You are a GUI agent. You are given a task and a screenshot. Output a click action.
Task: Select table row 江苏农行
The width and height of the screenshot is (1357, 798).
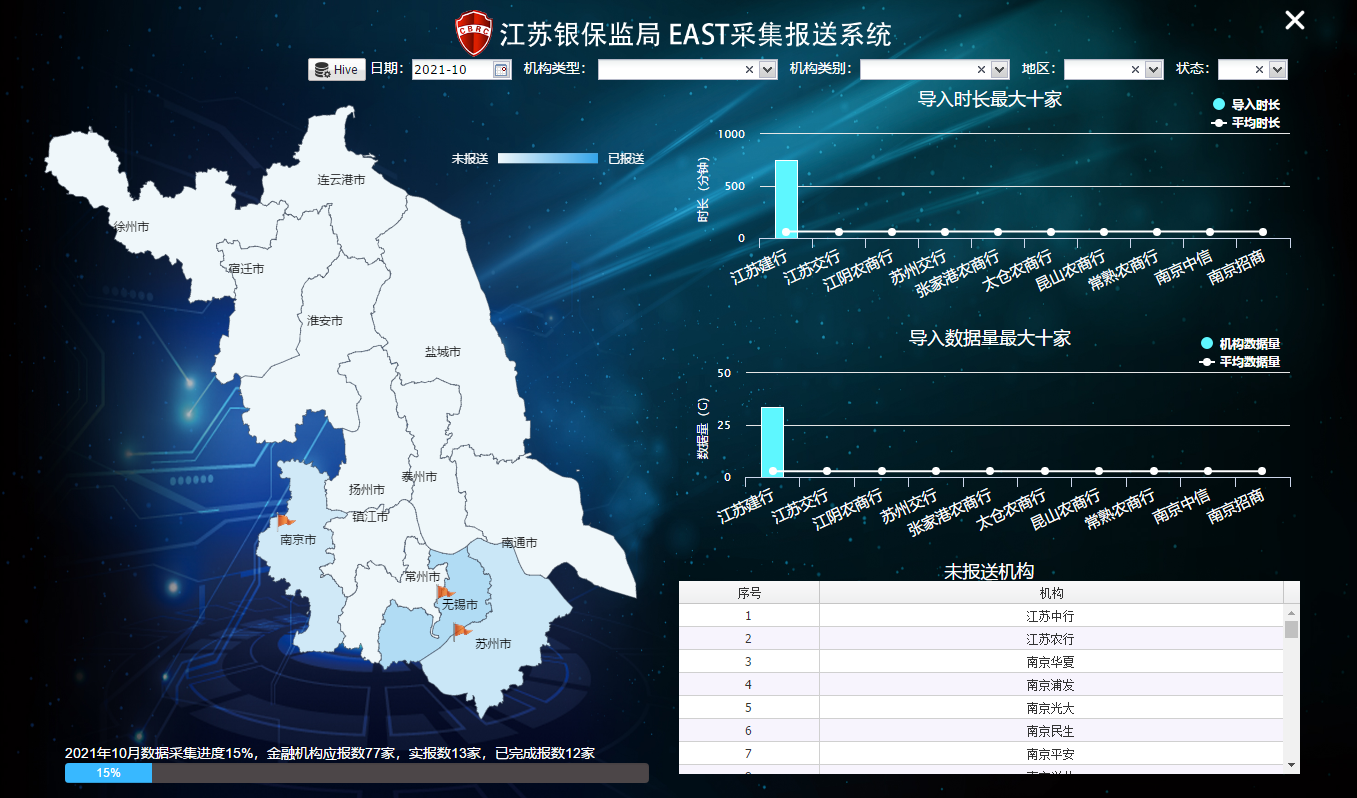981,639
